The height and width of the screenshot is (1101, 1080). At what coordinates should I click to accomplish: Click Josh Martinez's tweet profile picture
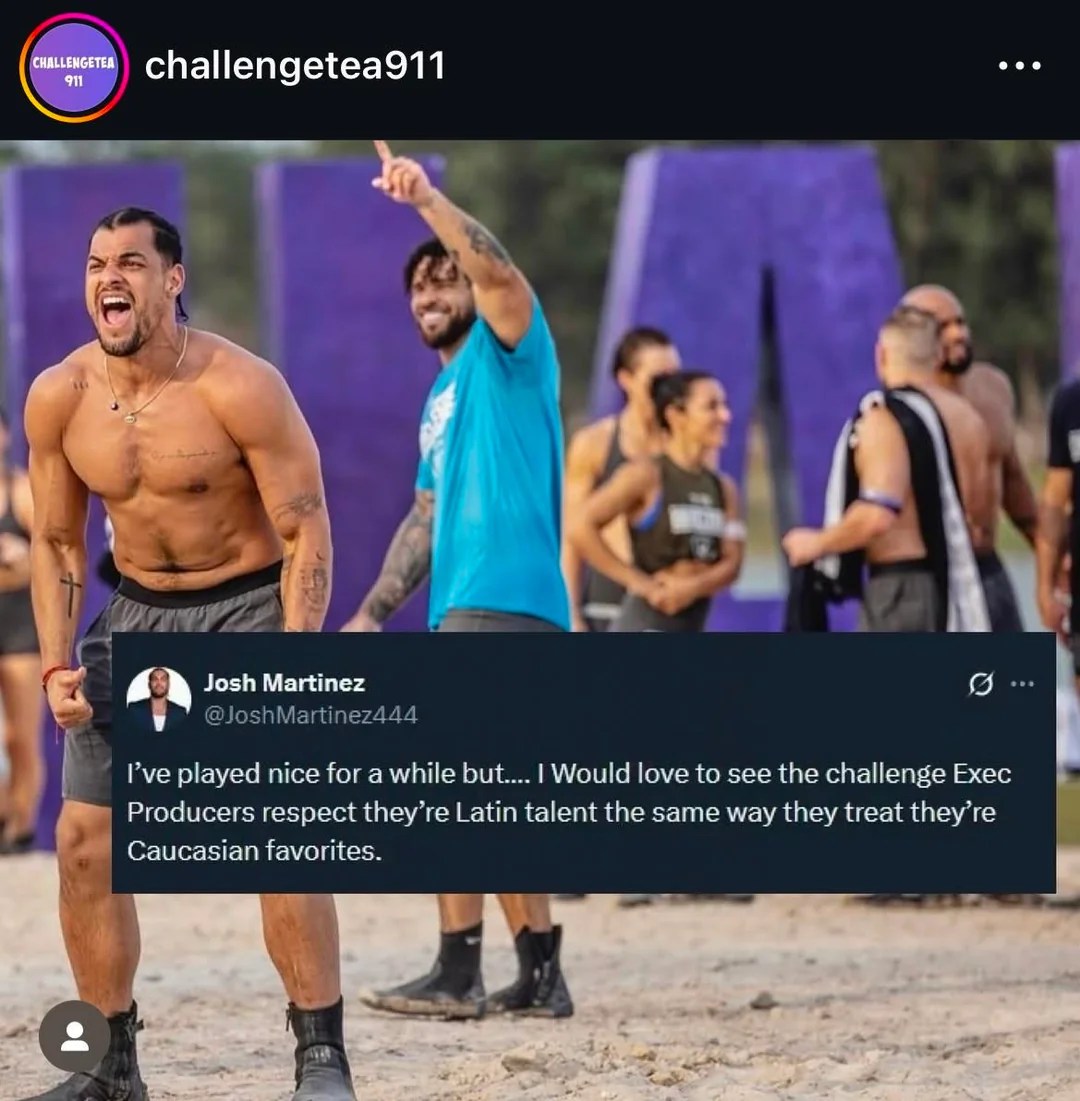point(159,699)
